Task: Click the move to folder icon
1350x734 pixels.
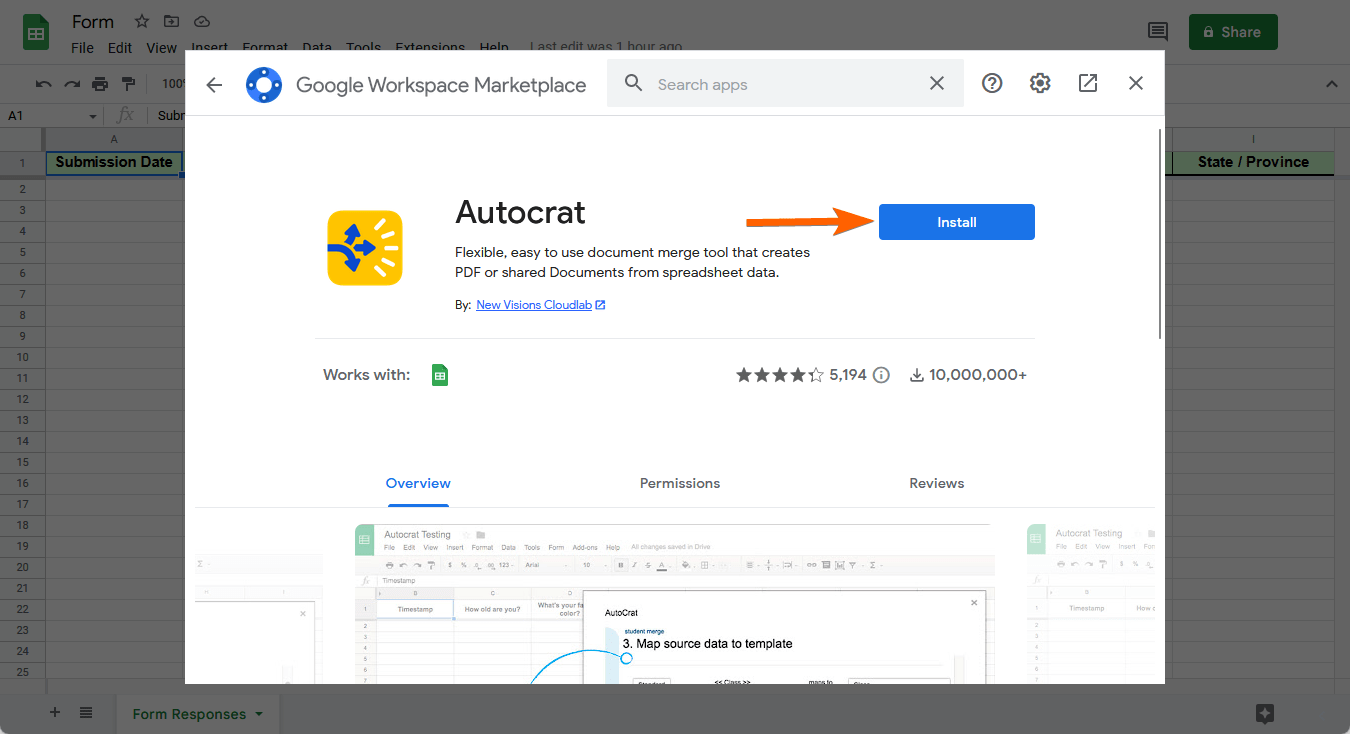Action: 172,21
